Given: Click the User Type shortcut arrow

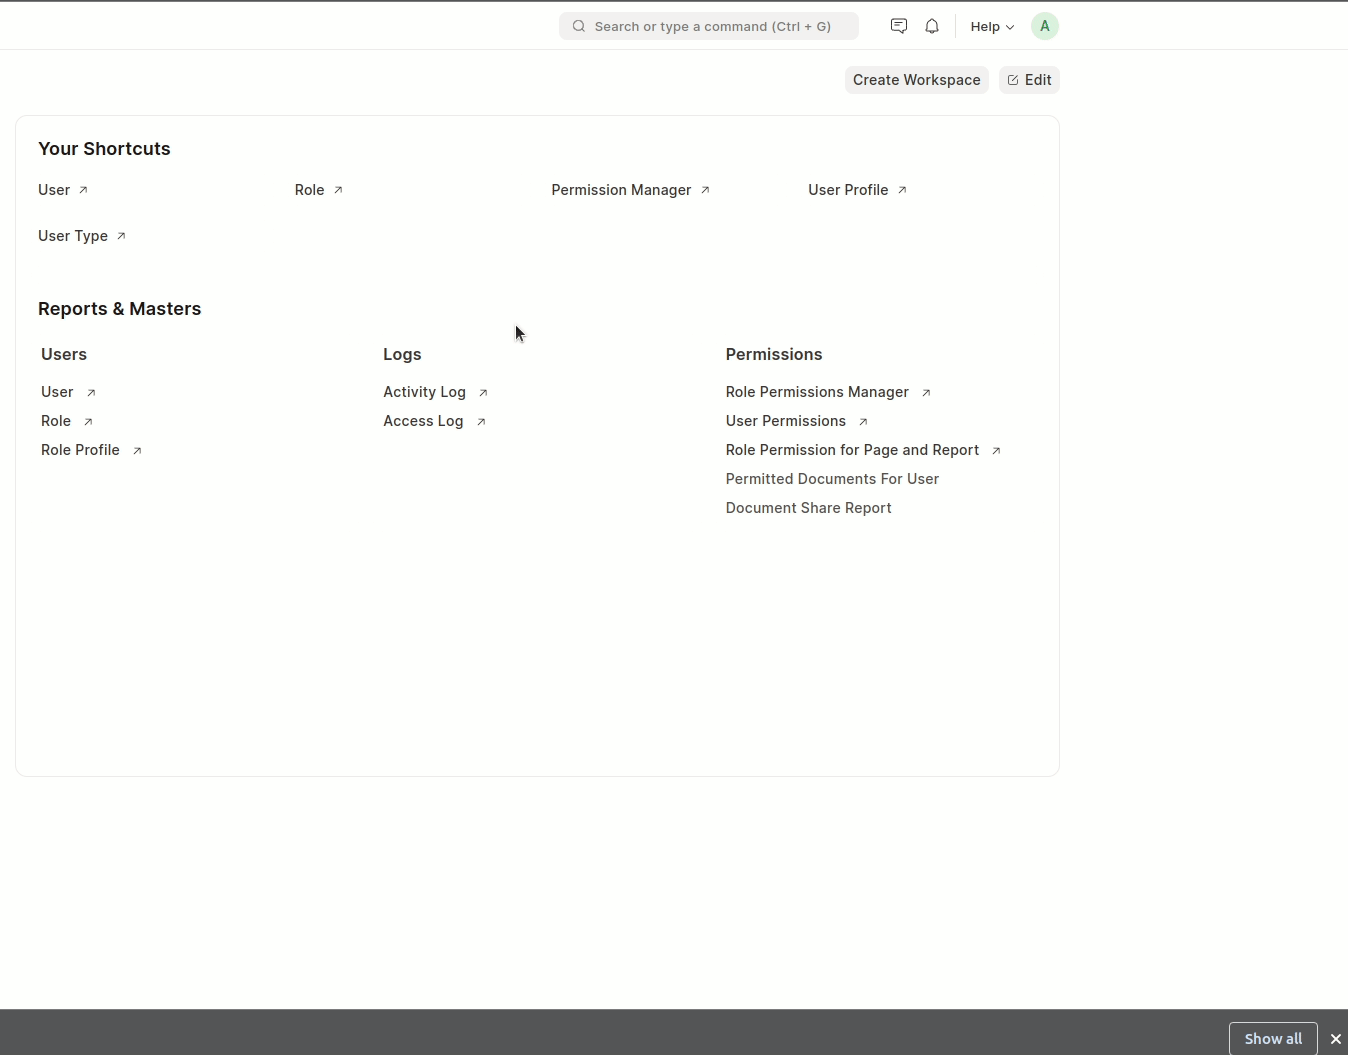Looking at the screenshot, I should (x=120, y=236).
